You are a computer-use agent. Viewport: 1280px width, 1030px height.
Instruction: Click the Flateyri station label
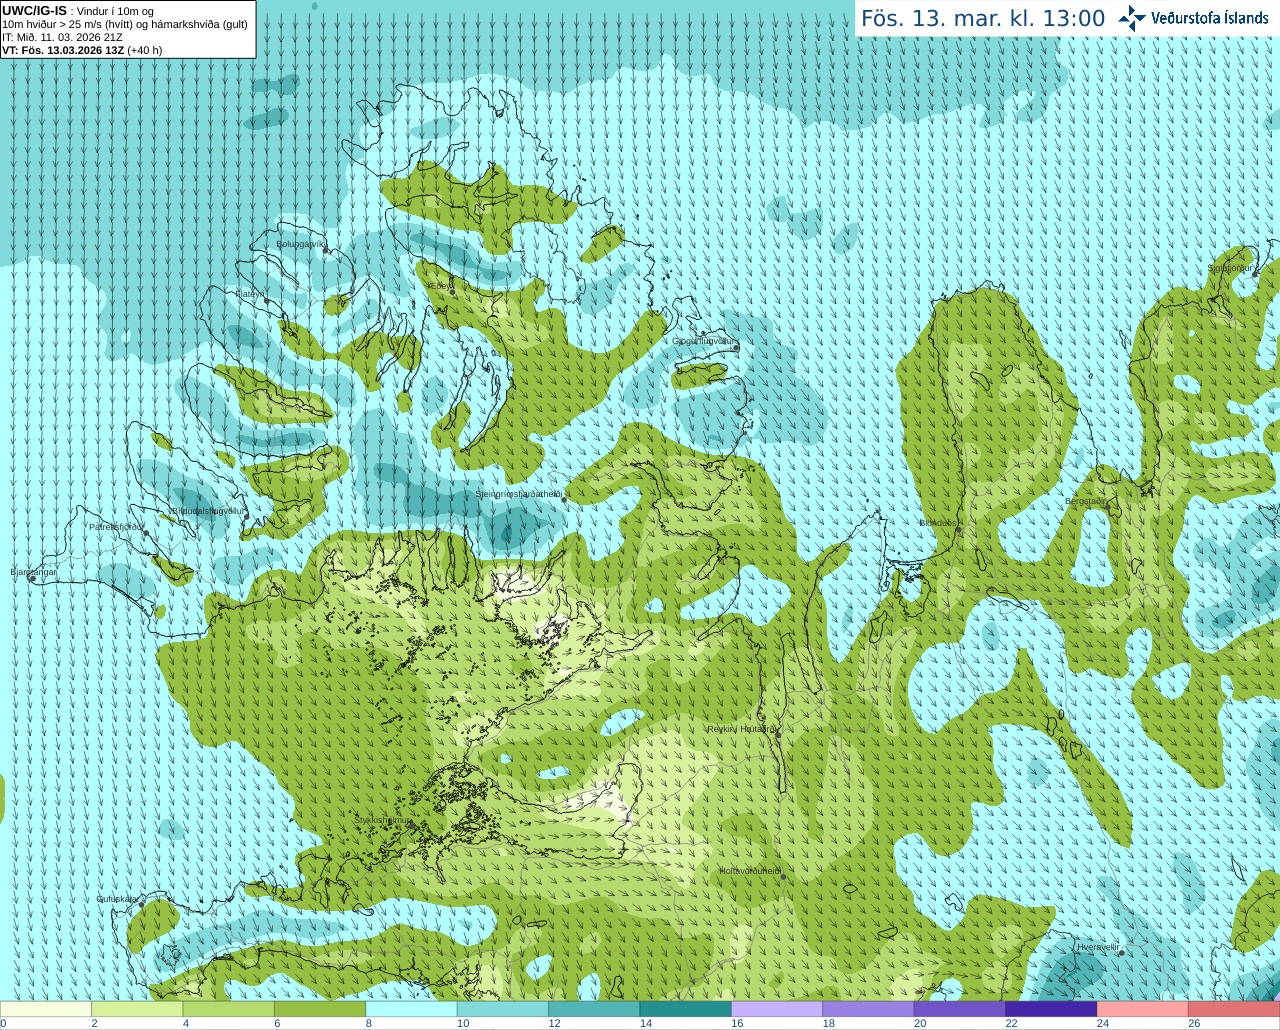pos(250,294)
